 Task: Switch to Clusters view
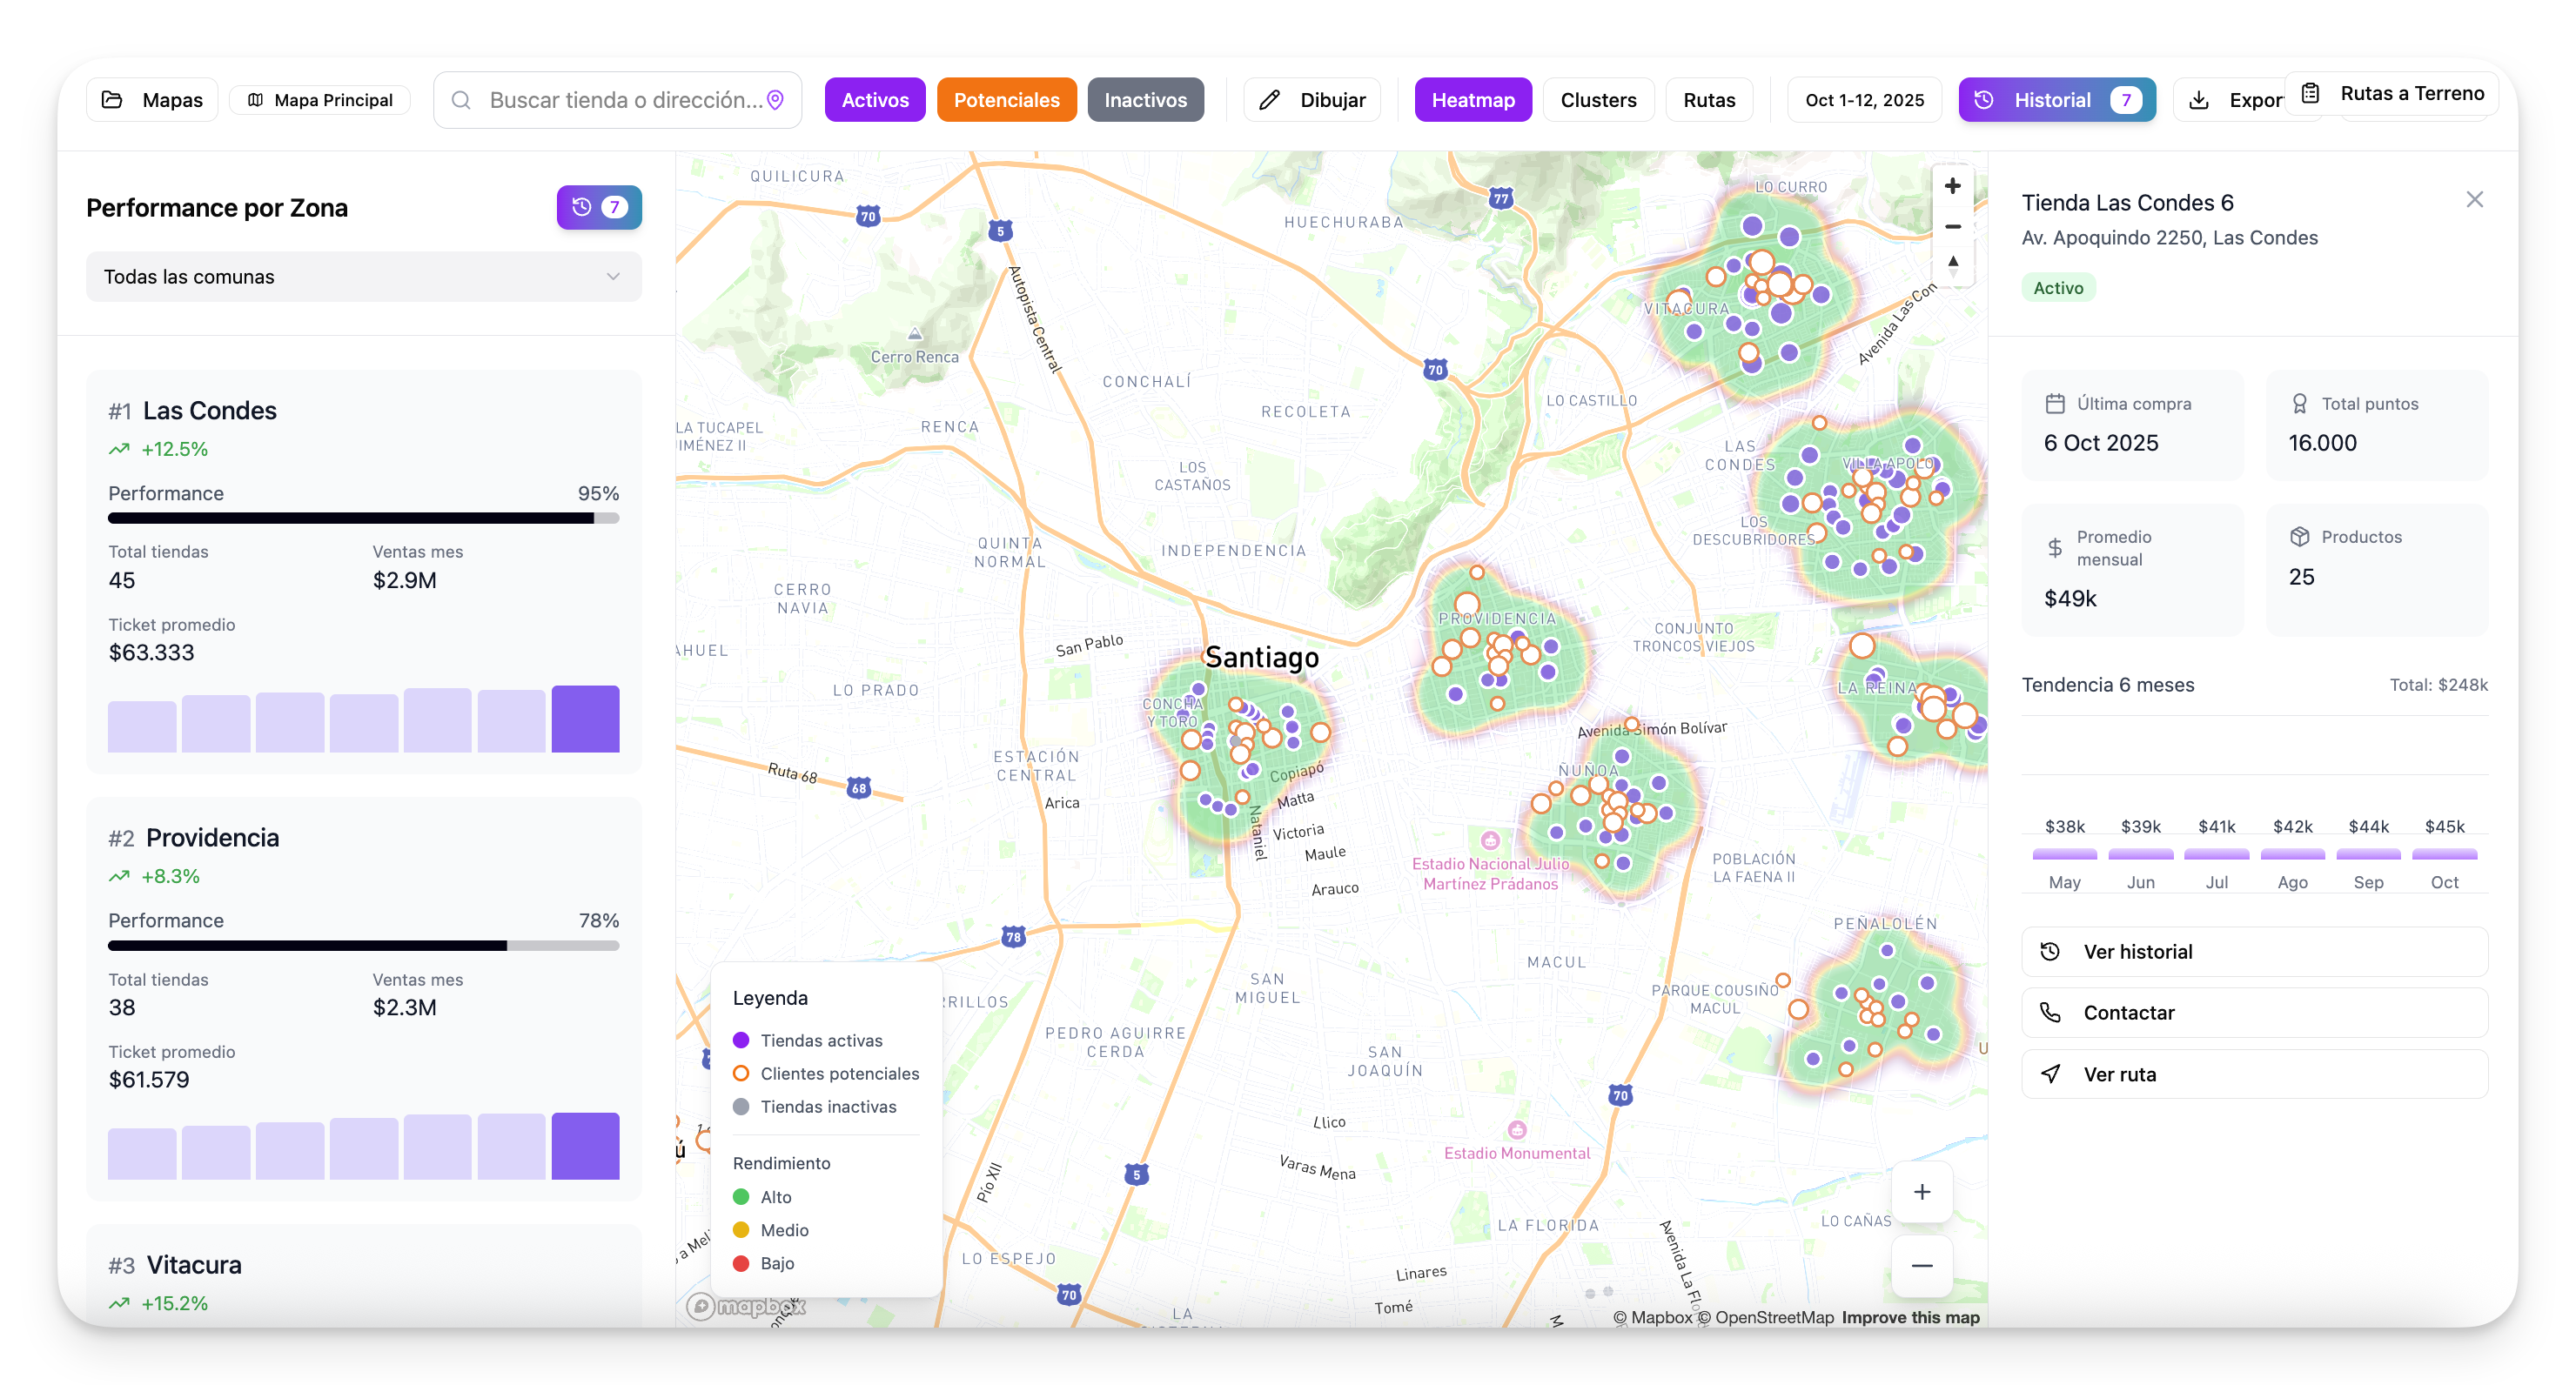point(1598,99)
